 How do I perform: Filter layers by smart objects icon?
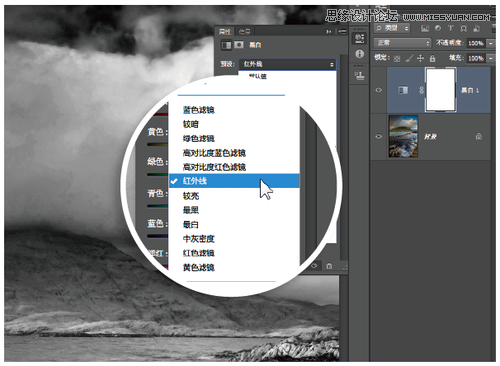pos(476,29)
